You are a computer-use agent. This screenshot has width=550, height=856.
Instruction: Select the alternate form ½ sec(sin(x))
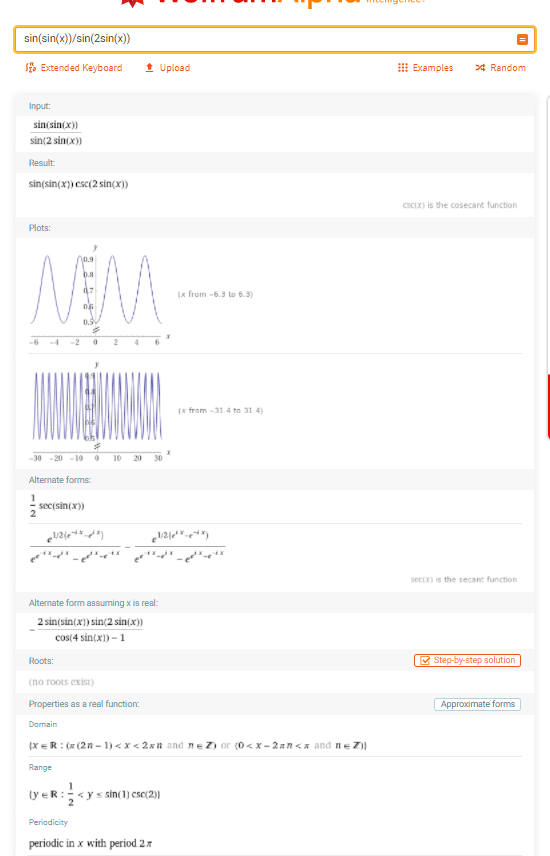point(57,506)
